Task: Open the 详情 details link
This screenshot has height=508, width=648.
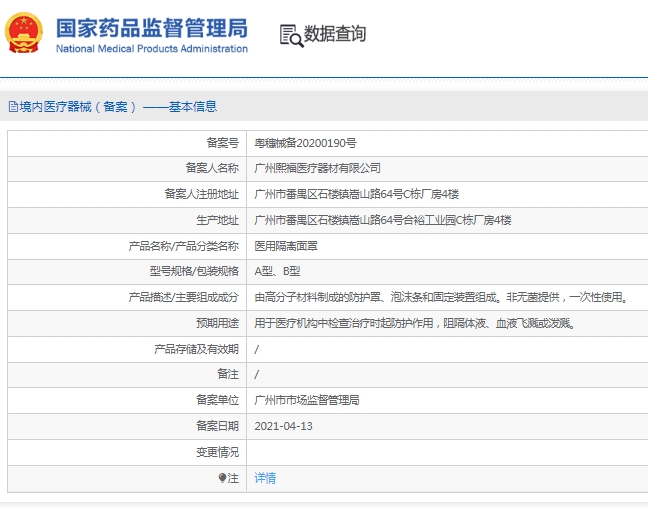Action: pyautogui.click(x=265, y=478)
